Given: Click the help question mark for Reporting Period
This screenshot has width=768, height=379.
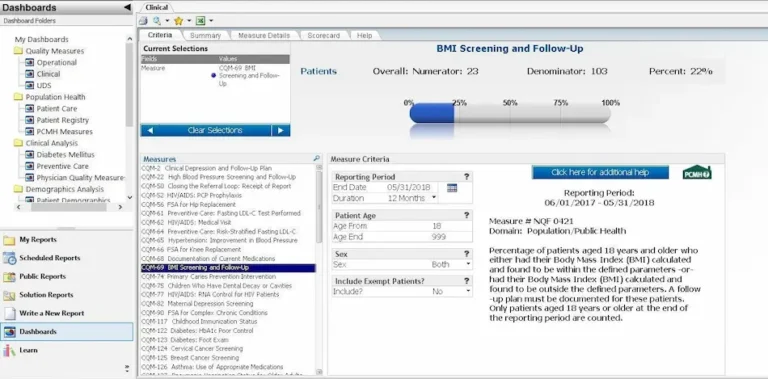Looking at the screenshot, I should [466, 177].
